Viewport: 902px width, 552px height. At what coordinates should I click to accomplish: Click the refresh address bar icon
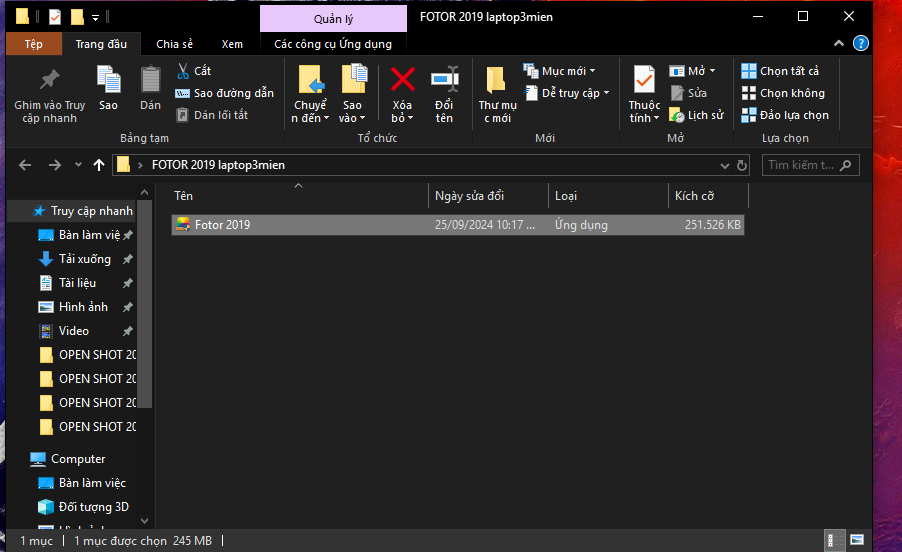click(x=742, y=166)
